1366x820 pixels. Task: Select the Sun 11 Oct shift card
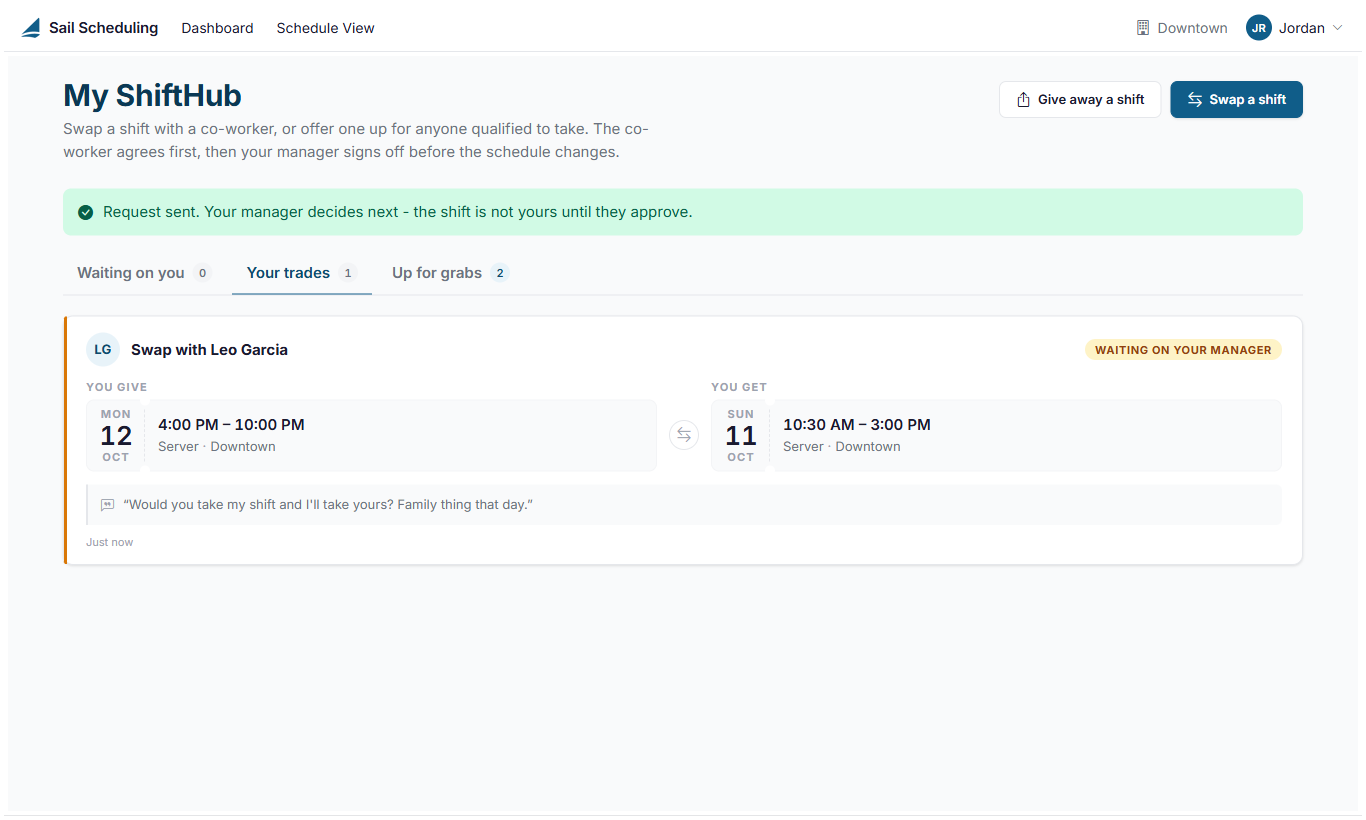(x=997, y=435)
